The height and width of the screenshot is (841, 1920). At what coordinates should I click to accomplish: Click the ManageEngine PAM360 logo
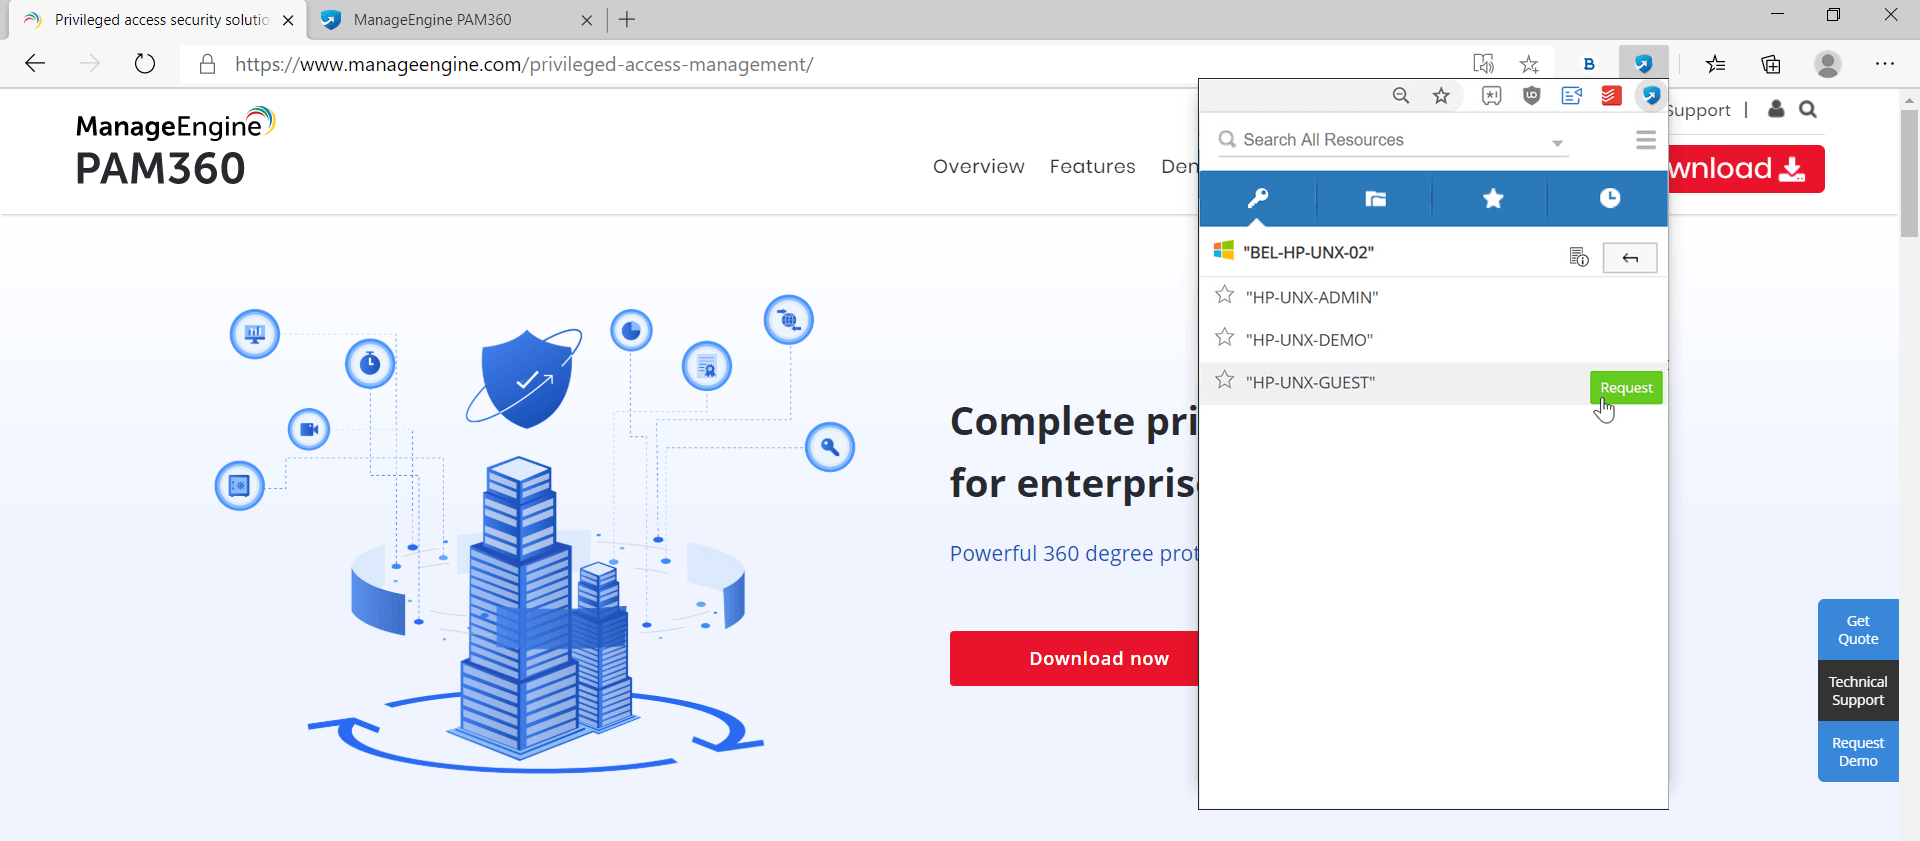pyautogui.click(x=175, y=148)
